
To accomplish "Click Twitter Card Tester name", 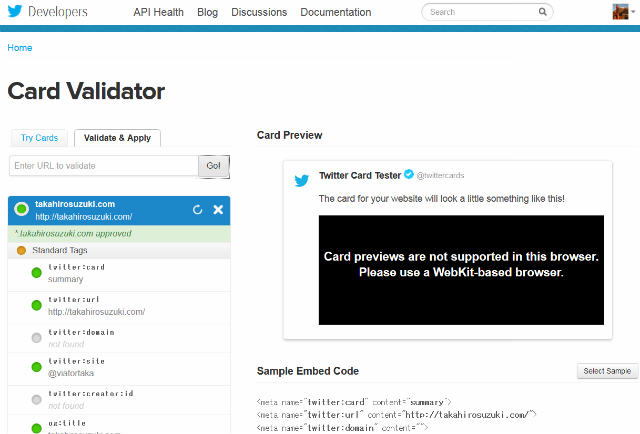I will point(360,176).
